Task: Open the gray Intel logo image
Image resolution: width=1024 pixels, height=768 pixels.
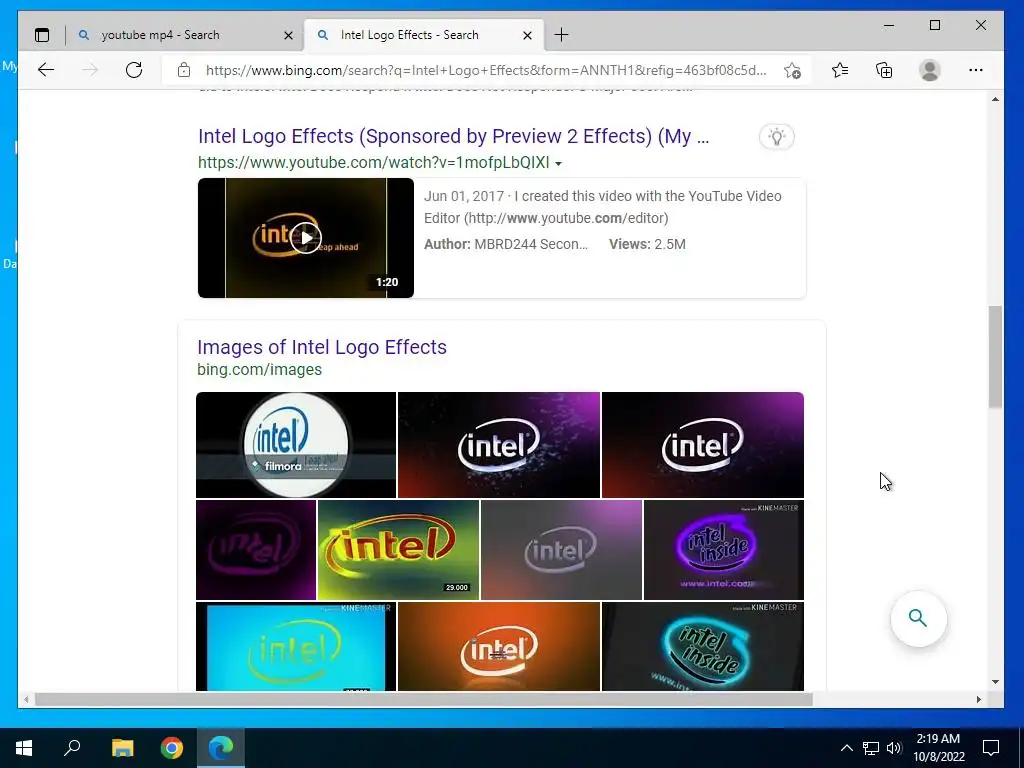Action: click(561, 550)
